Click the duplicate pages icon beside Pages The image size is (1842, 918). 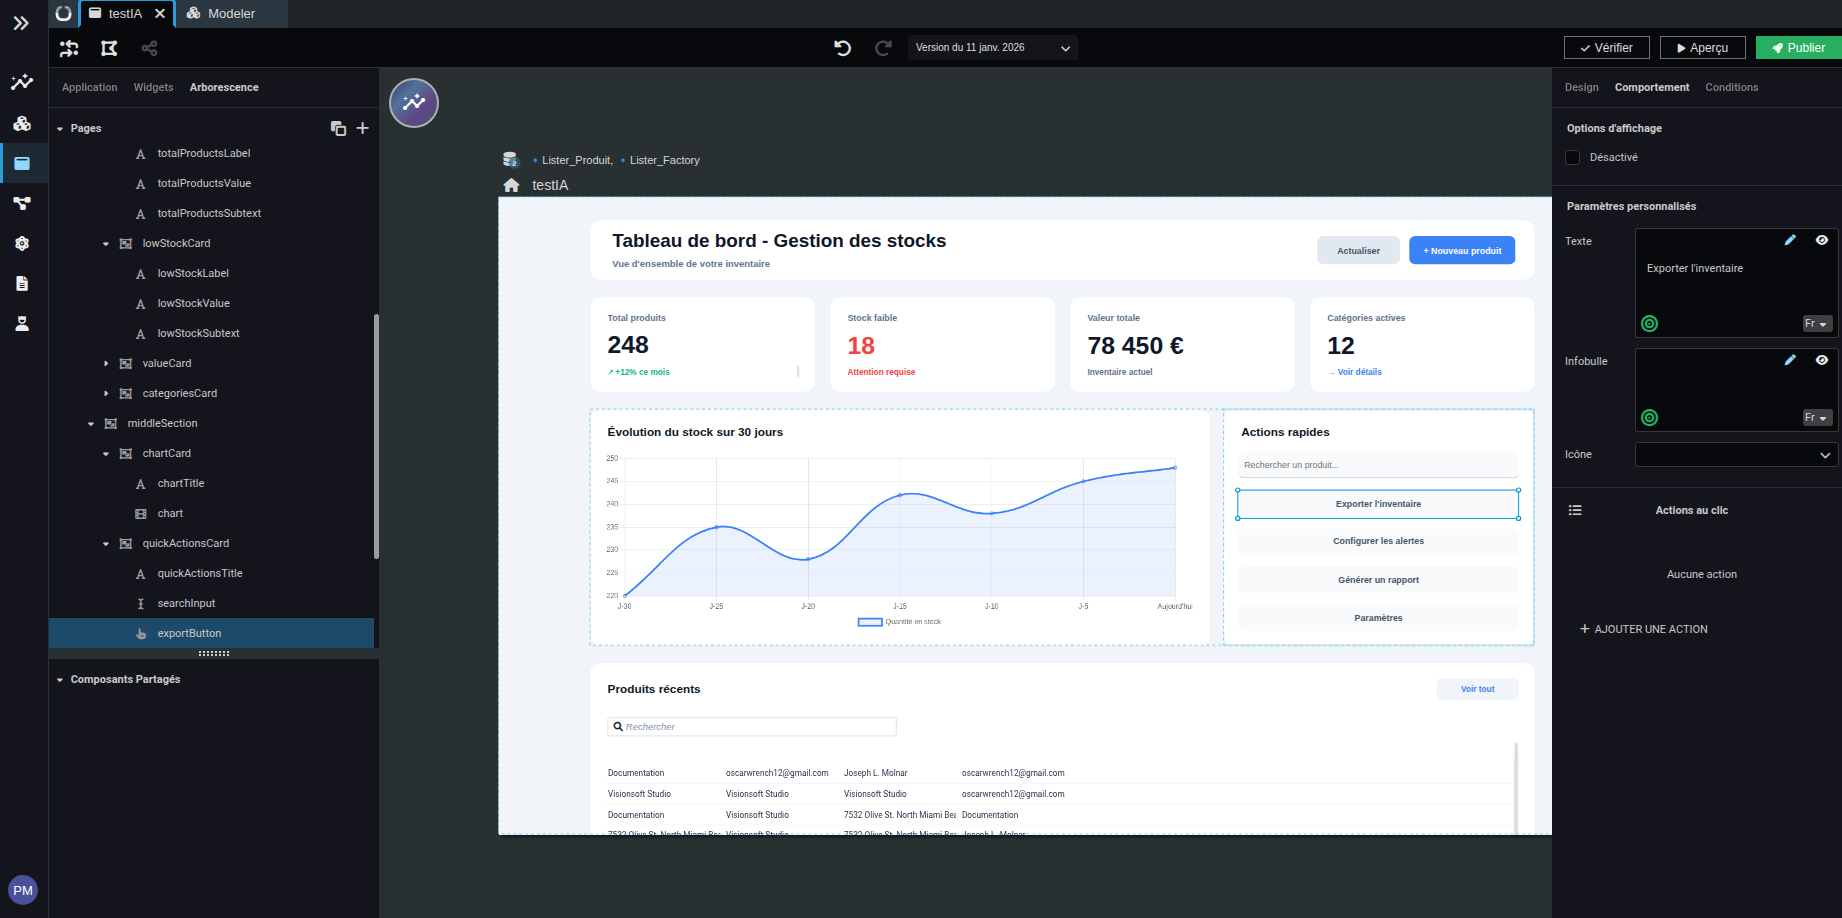[338, 128]
